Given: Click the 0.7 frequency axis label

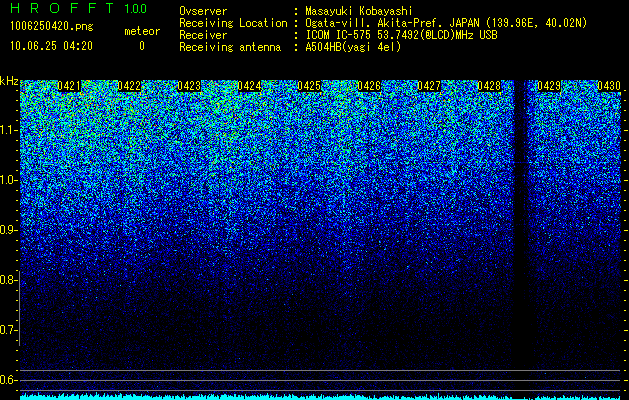Looking at the screenshot, I should pos(8,330).
